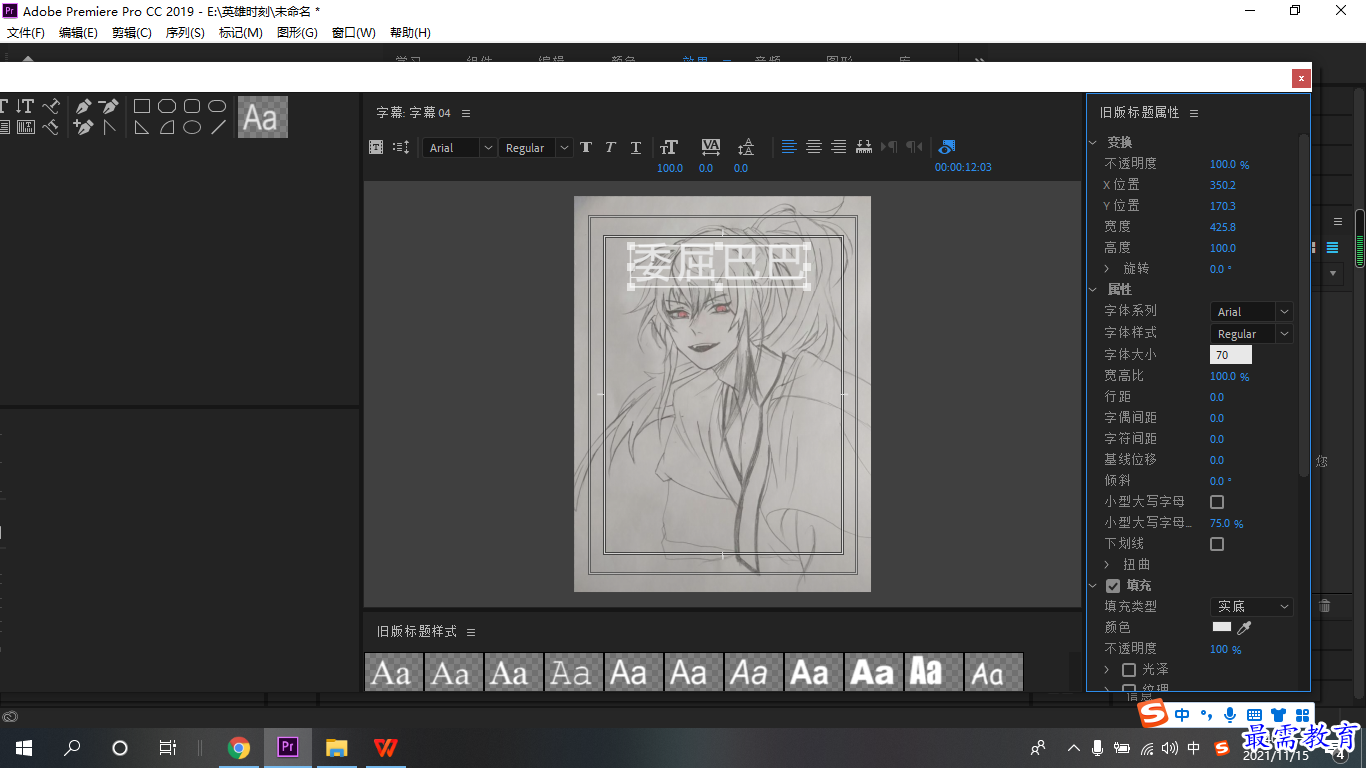This screenshot has height=768, width=1366.
Task: Open 字体样式 dropdown in properties panel
Action: tap(1251, 334)
